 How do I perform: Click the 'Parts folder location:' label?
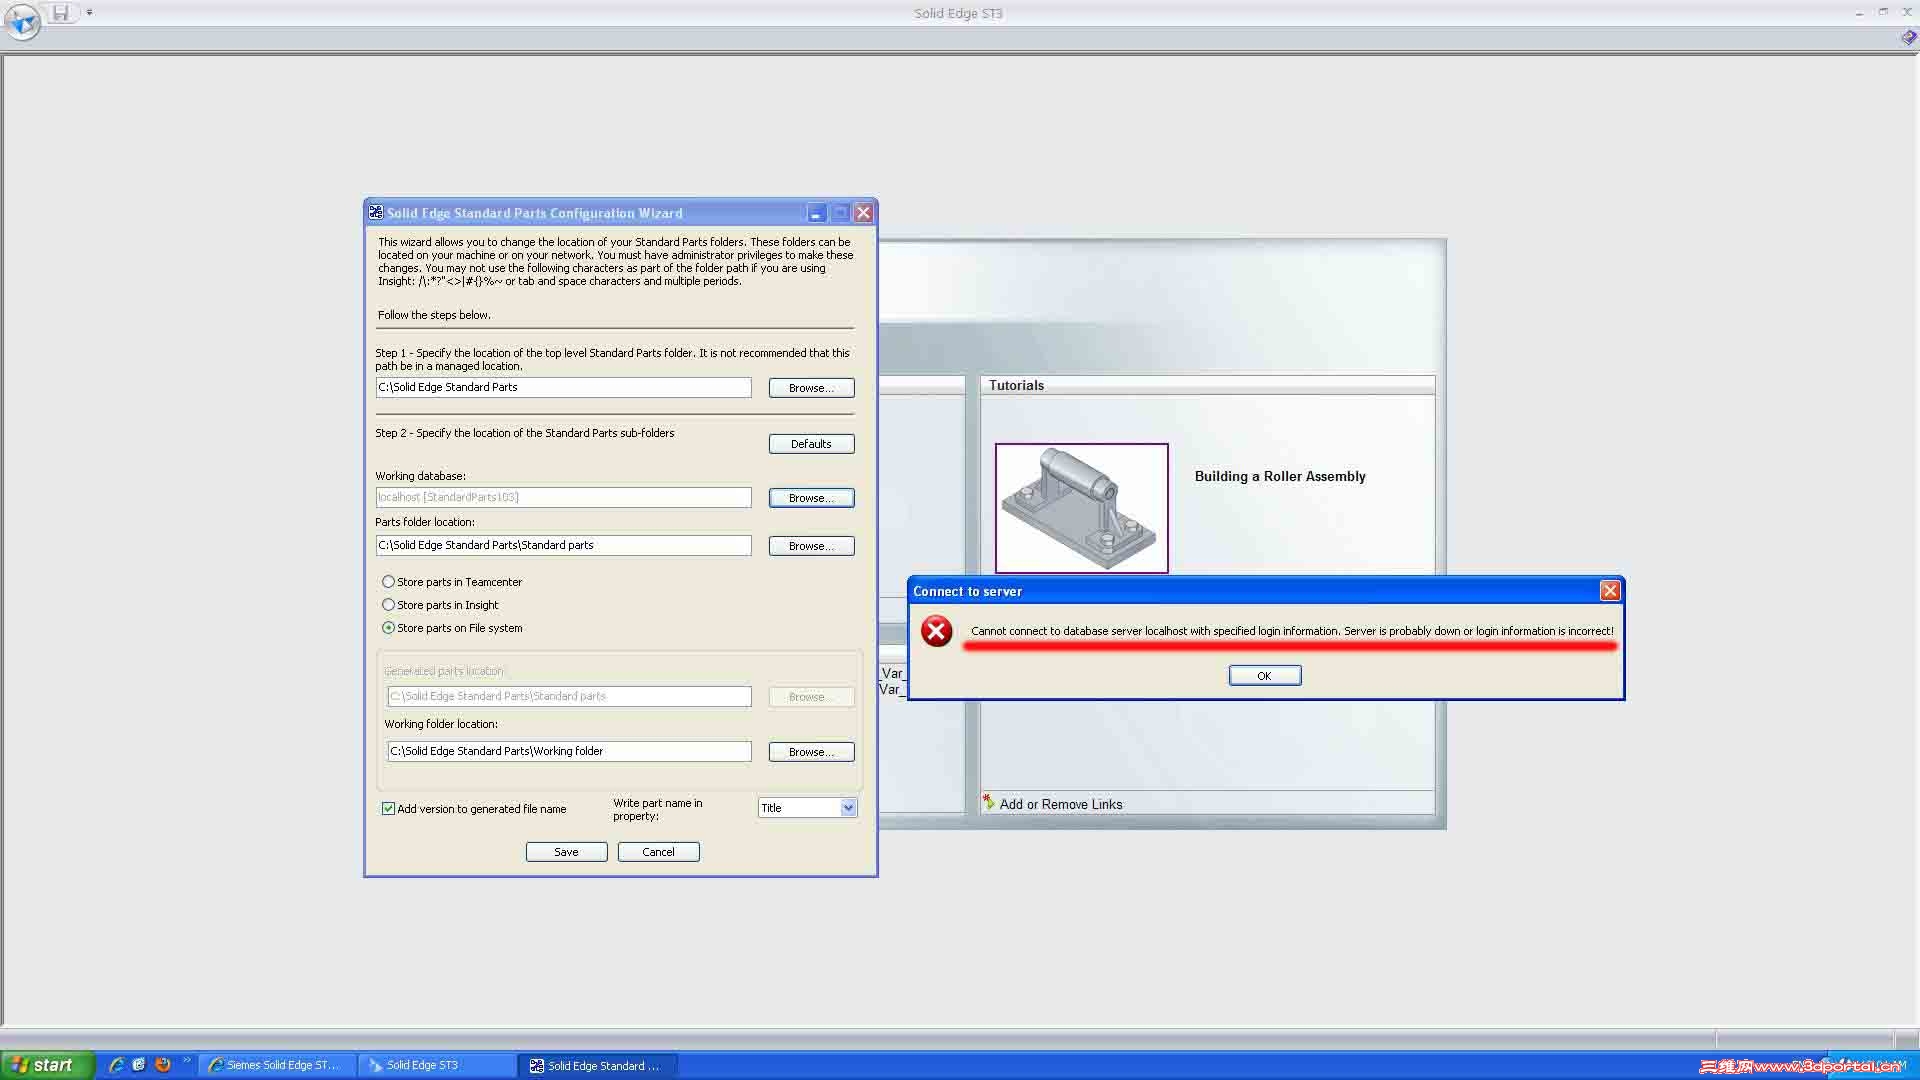click(425, 522)
